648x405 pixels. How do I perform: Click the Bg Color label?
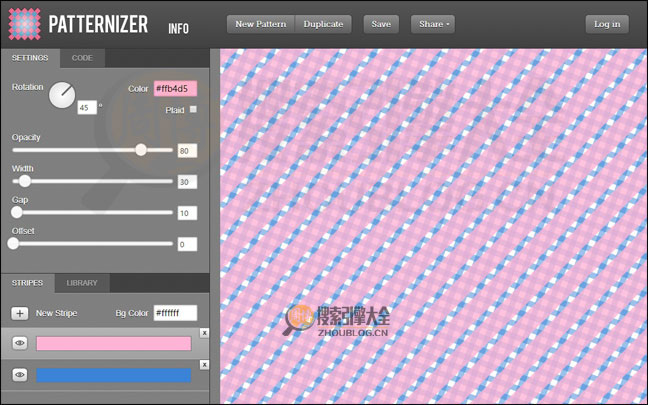pyautogui.click(x=132, y=313)
